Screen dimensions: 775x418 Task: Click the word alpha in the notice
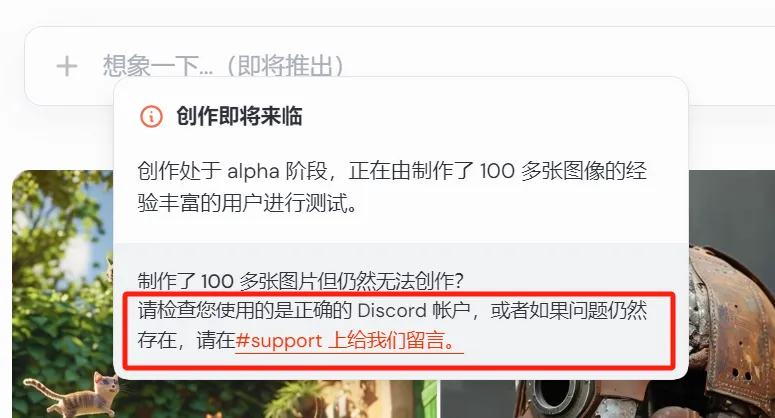tap(253, 171)
